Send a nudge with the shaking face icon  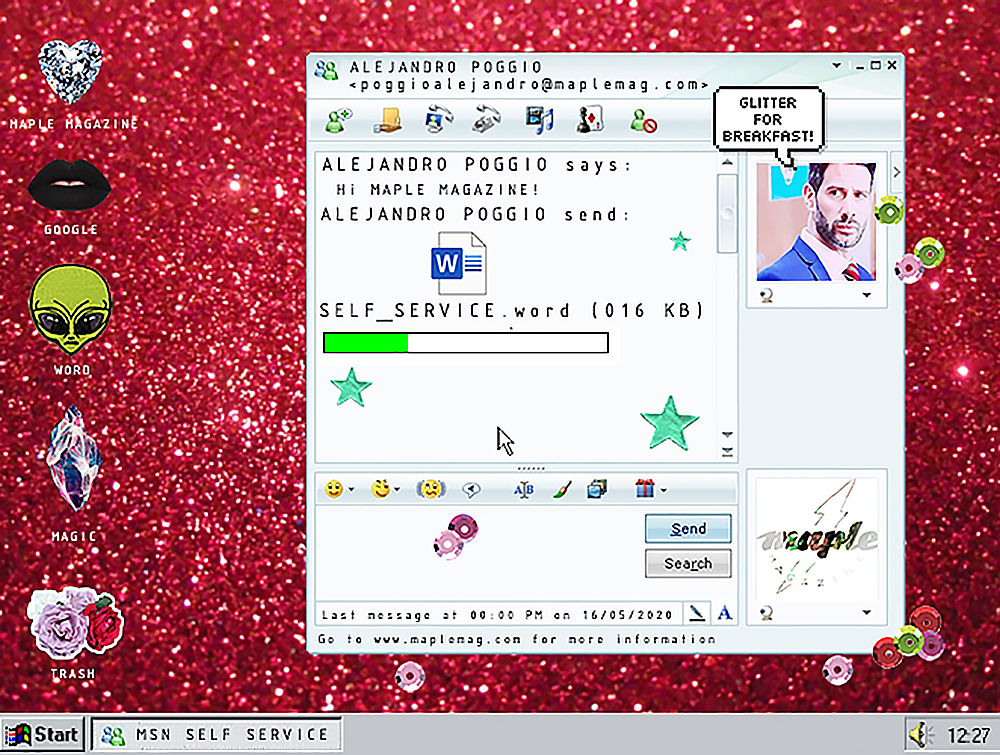pos(430,489)
